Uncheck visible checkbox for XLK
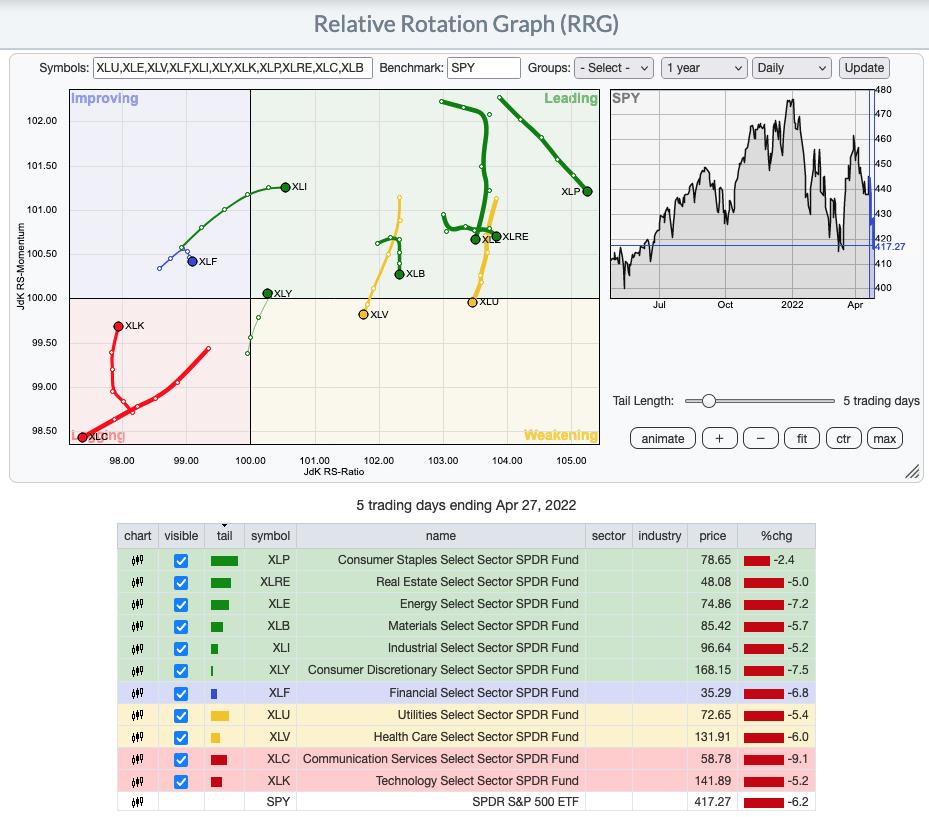 [181, 782]
